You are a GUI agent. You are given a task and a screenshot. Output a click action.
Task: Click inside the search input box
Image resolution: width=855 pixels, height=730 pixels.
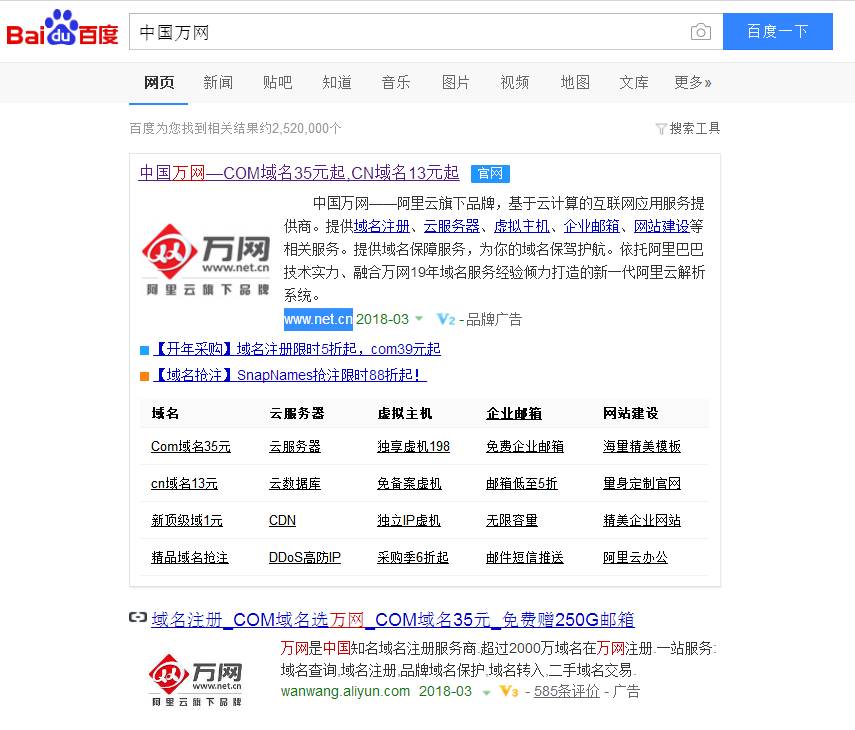pos(400,31)
